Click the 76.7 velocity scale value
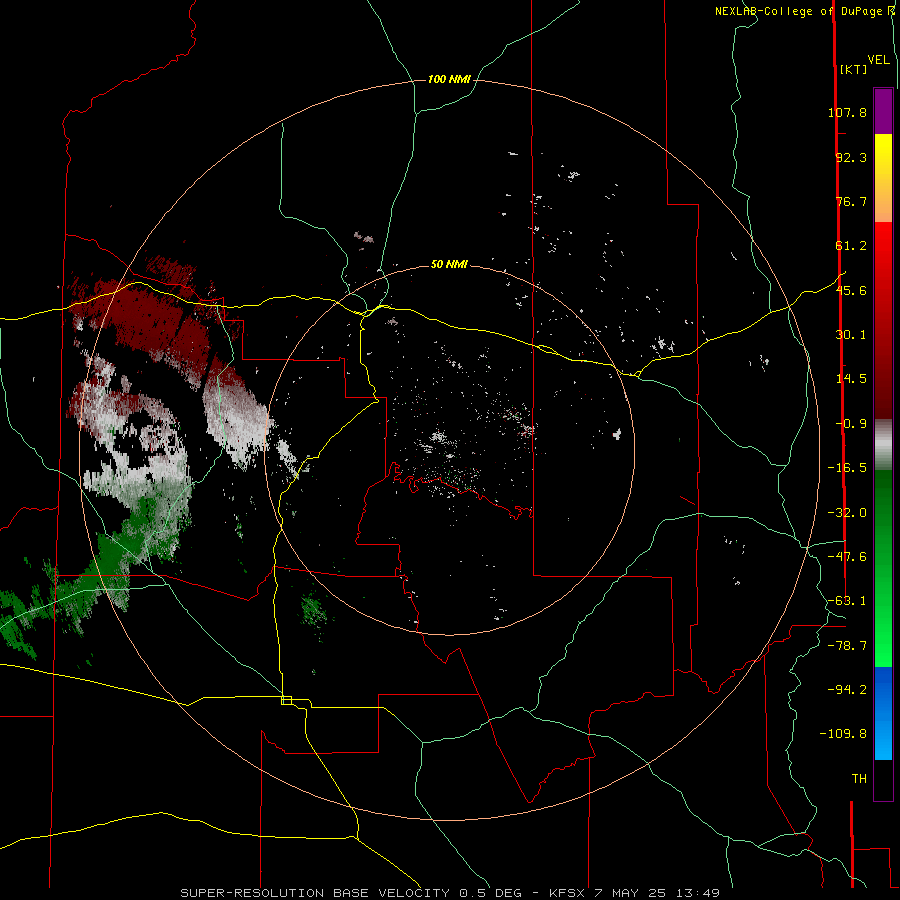This screenshot has width=900, height=900. 851,201
